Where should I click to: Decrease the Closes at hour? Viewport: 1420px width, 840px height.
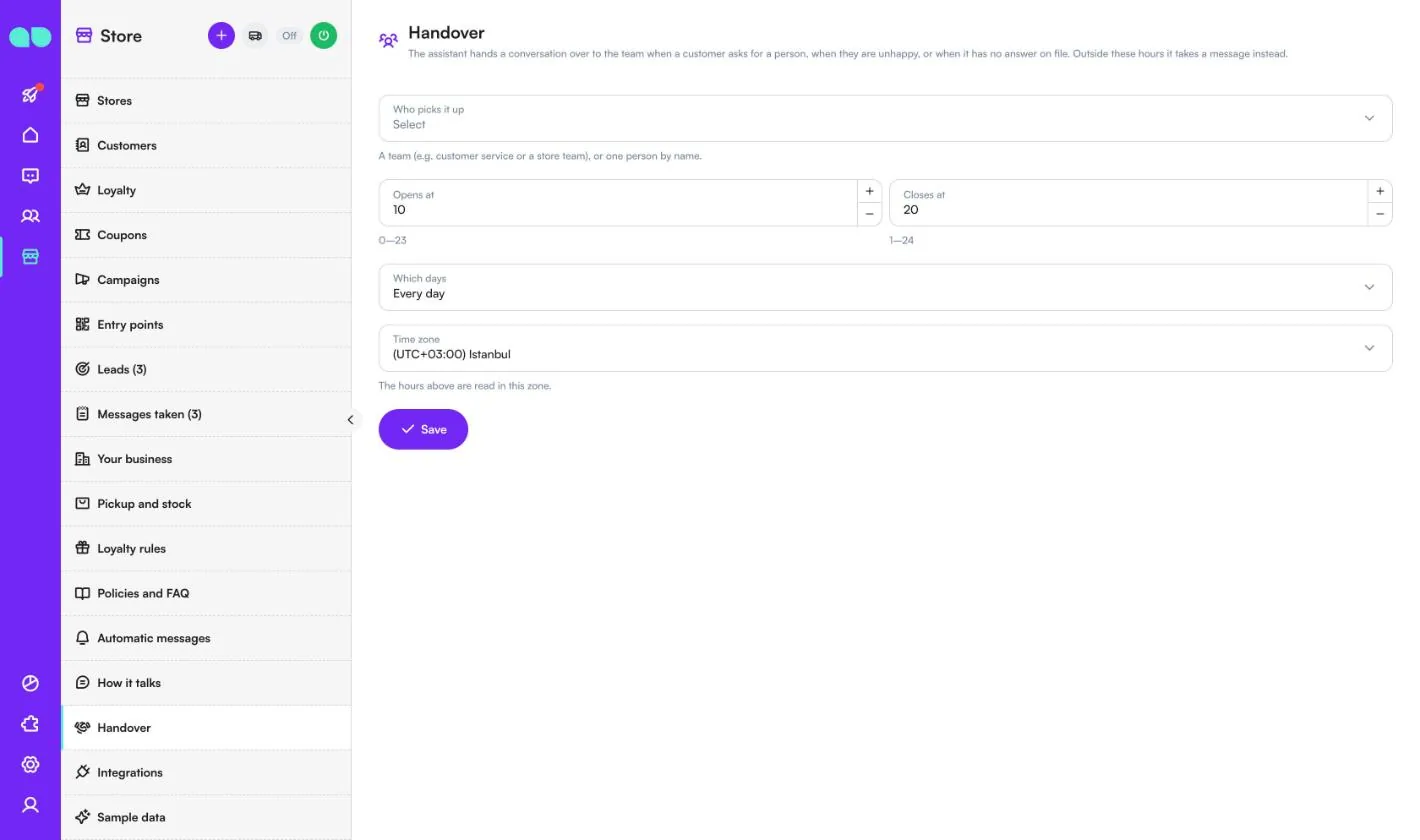pos(1380,214)
